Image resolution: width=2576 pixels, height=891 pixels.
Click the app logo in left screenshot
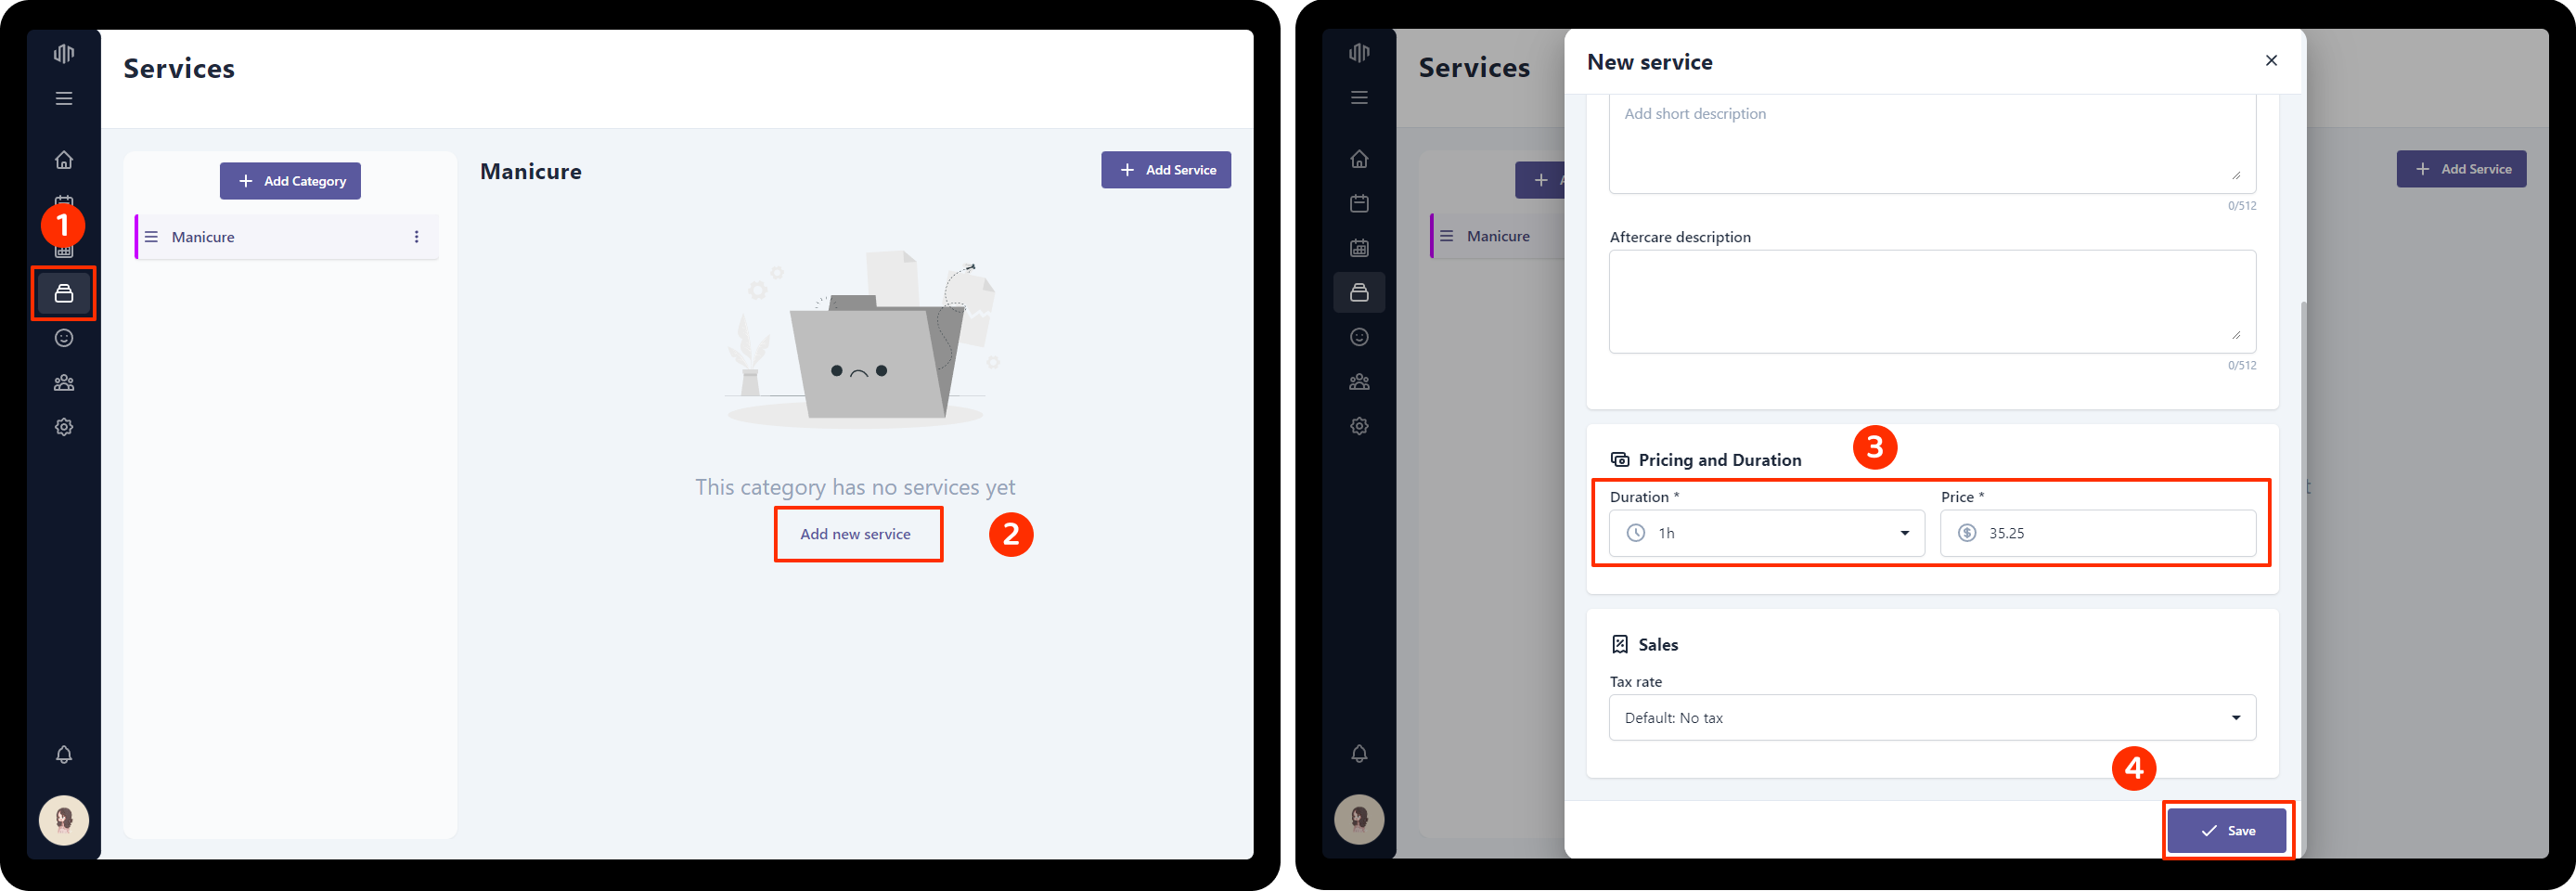click(x=64, y=53)
